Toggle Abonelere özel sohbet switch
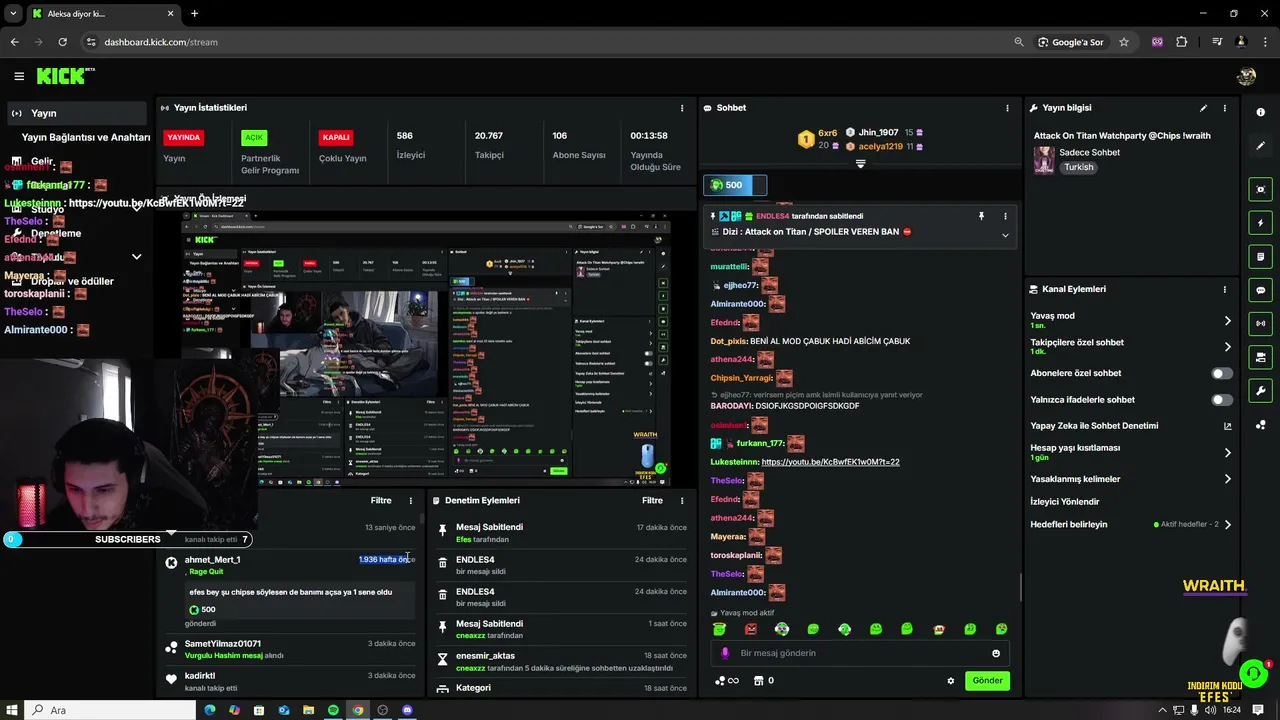This screenshot has height=720, width=1280. [1222, 373]
